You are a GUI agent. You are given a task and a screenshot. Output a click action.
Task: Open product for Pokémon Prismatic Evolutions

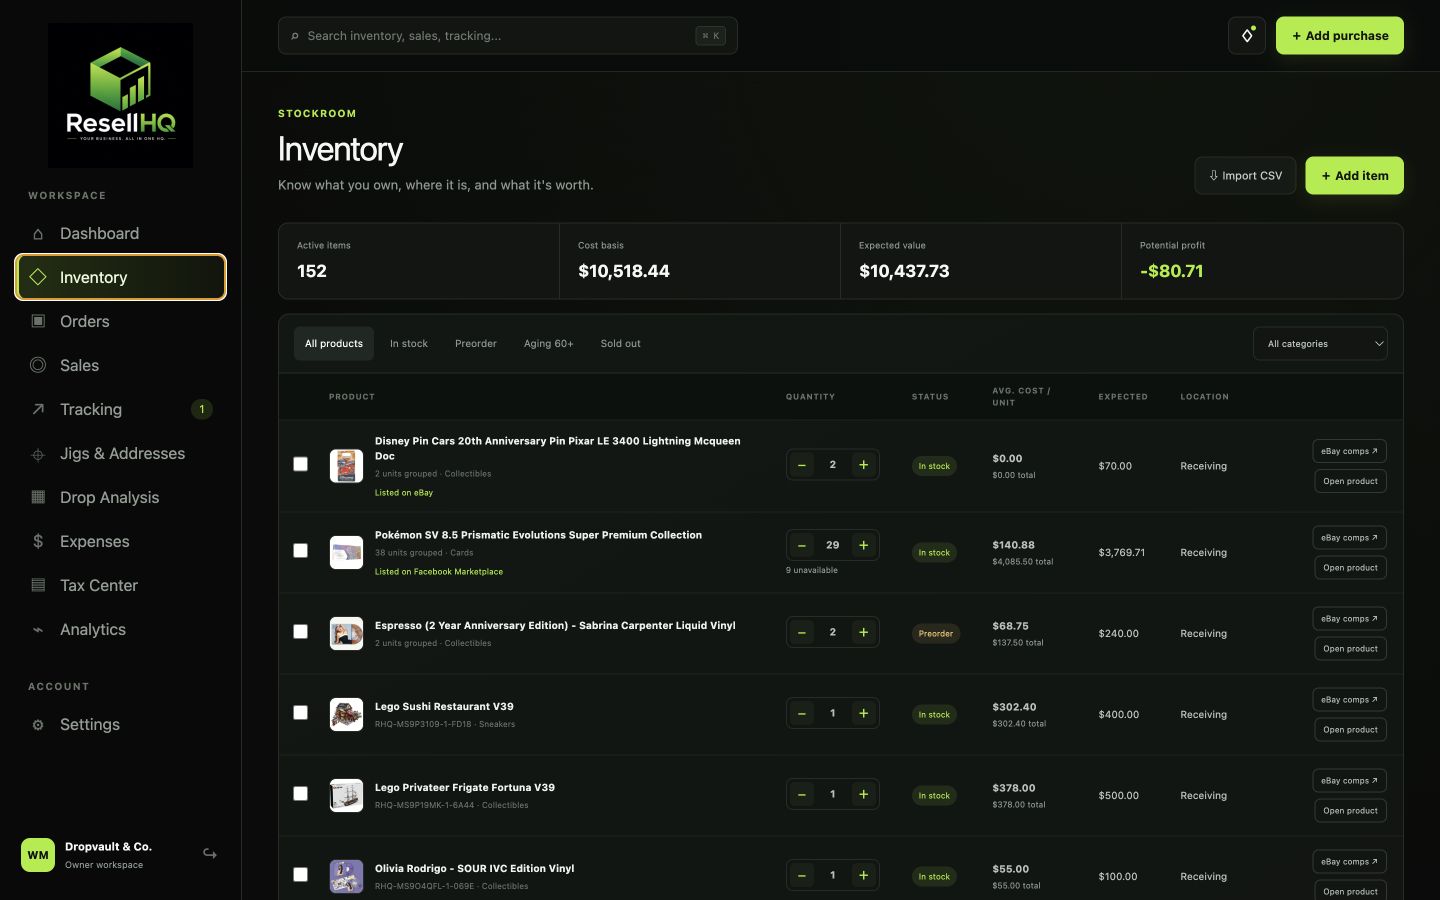click(1350, 568)
